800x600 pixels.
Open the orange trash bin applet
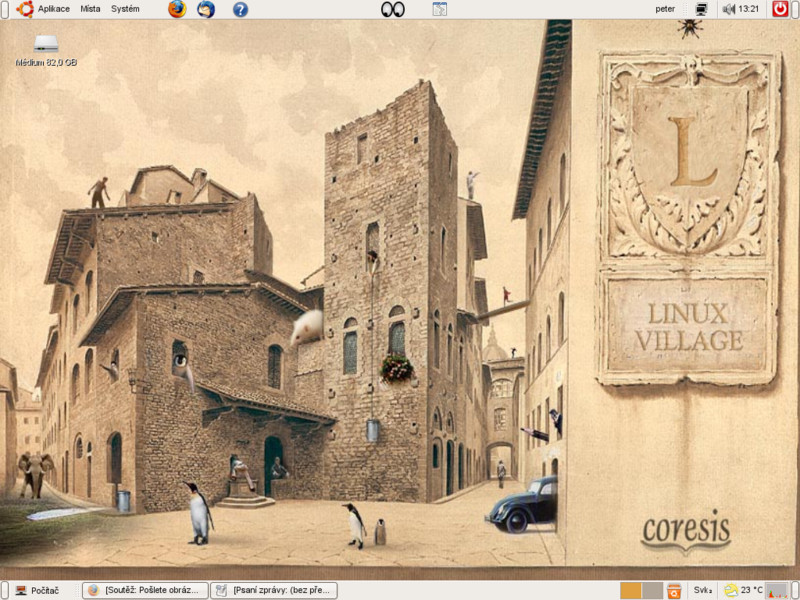coord(674,591)
